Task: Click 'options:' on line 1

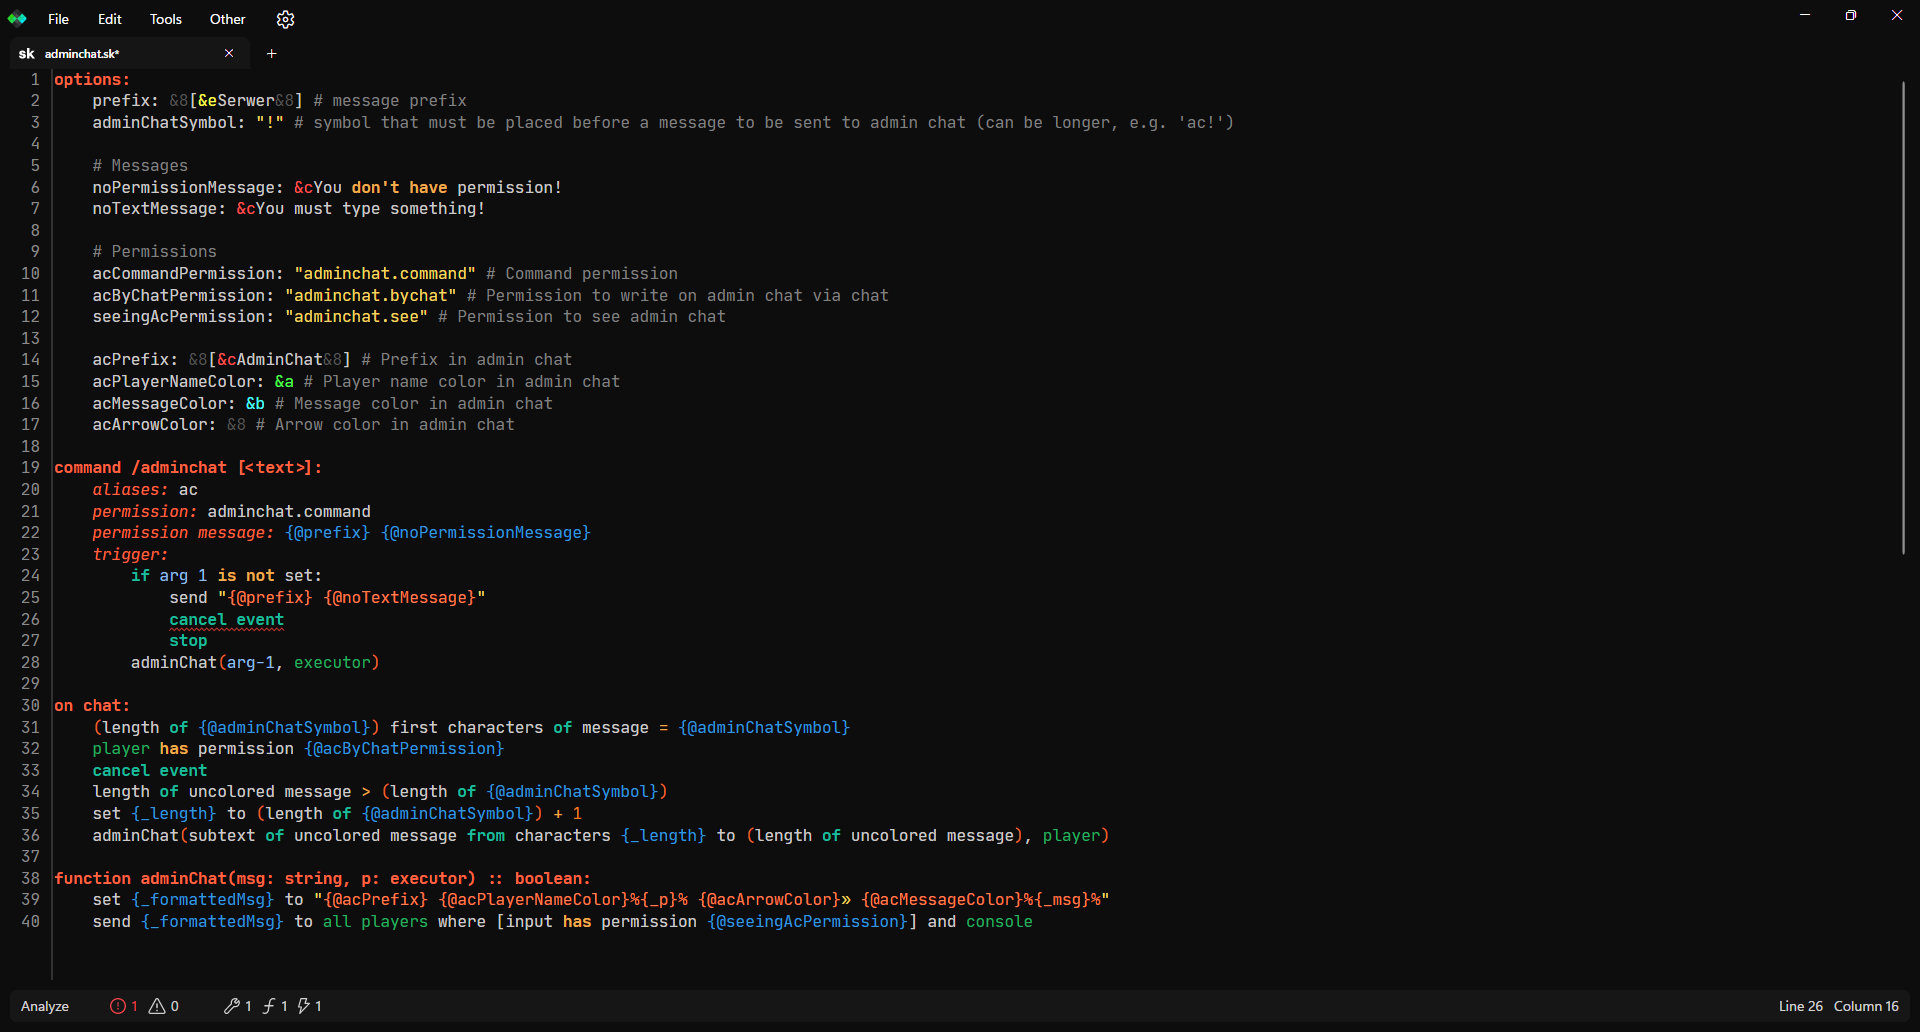Action: point(92,80)
